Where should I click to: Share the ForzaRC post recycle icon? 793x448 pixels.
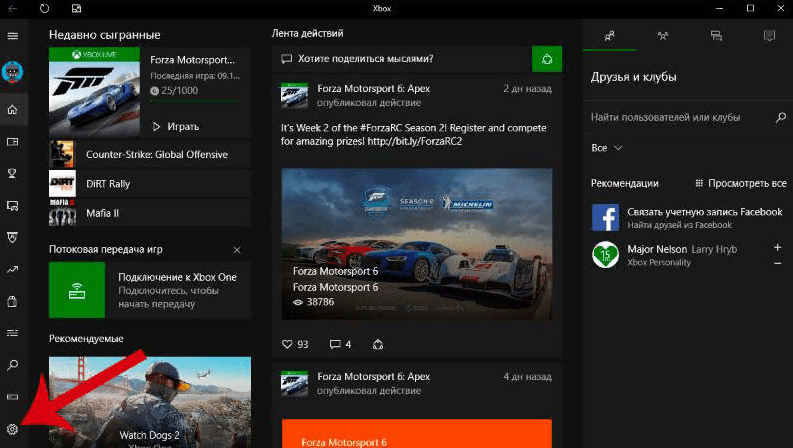point(378,344)
